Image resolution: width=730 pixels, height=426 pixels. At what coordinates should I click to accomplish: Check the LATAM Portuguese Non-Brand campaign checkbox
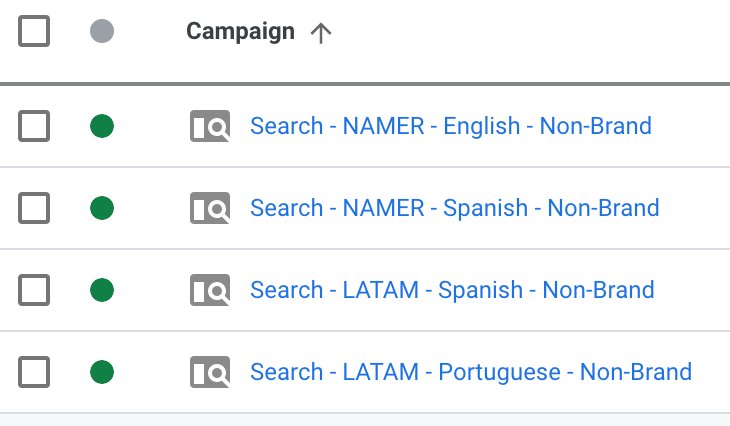click(34, 372)
